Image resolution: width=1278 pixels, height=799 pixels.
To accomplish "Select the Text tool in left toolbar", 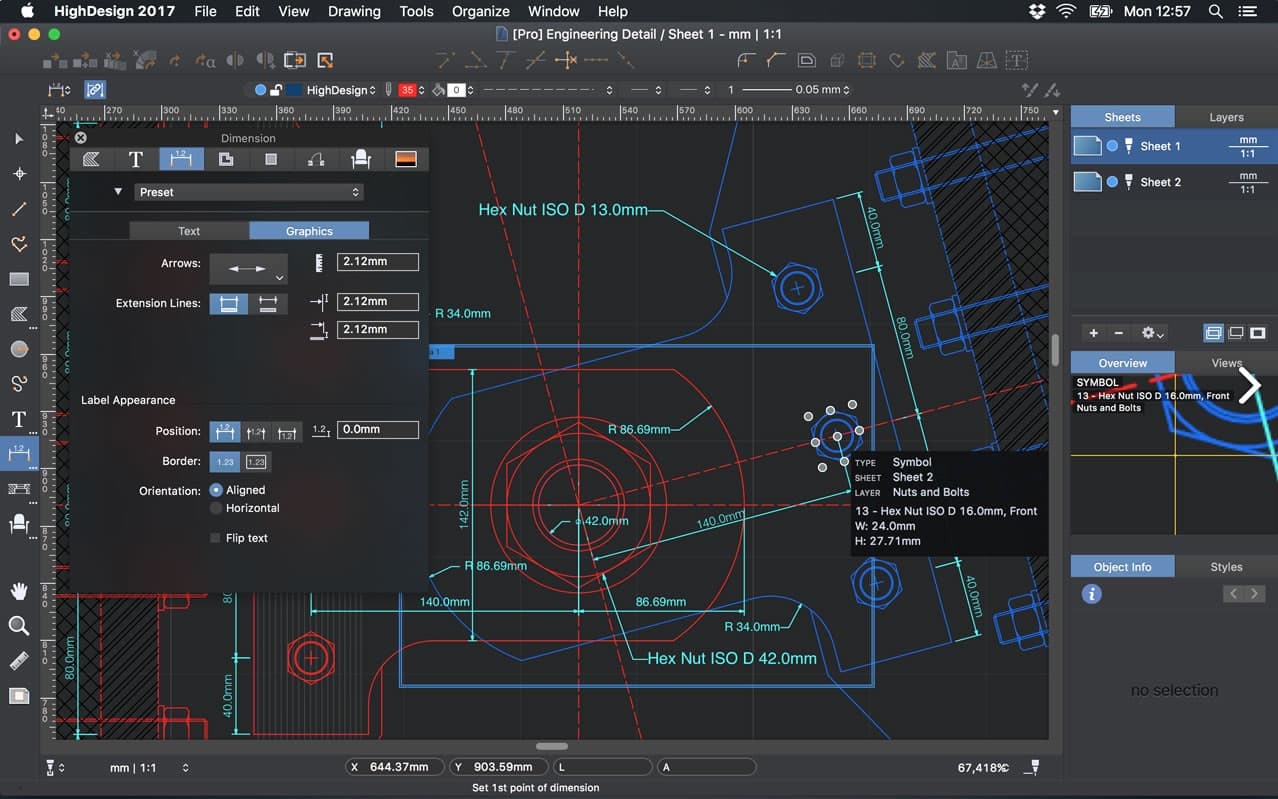I will [x=19, y=419].
